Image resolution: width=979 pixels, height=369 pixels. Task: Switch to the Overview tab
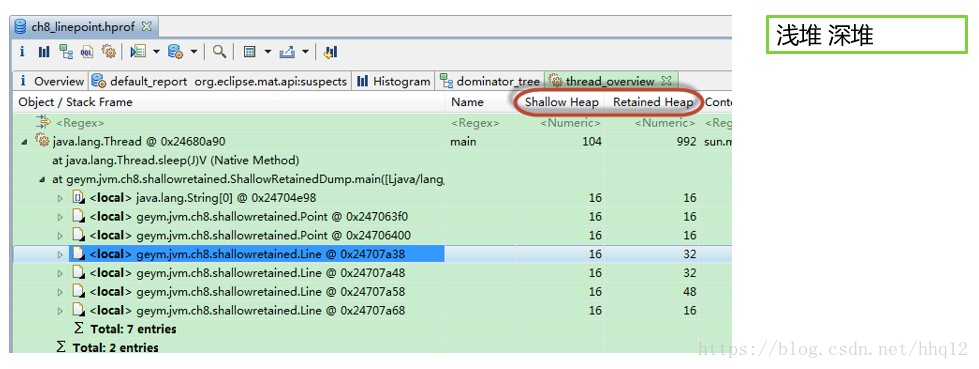[51, 81]
